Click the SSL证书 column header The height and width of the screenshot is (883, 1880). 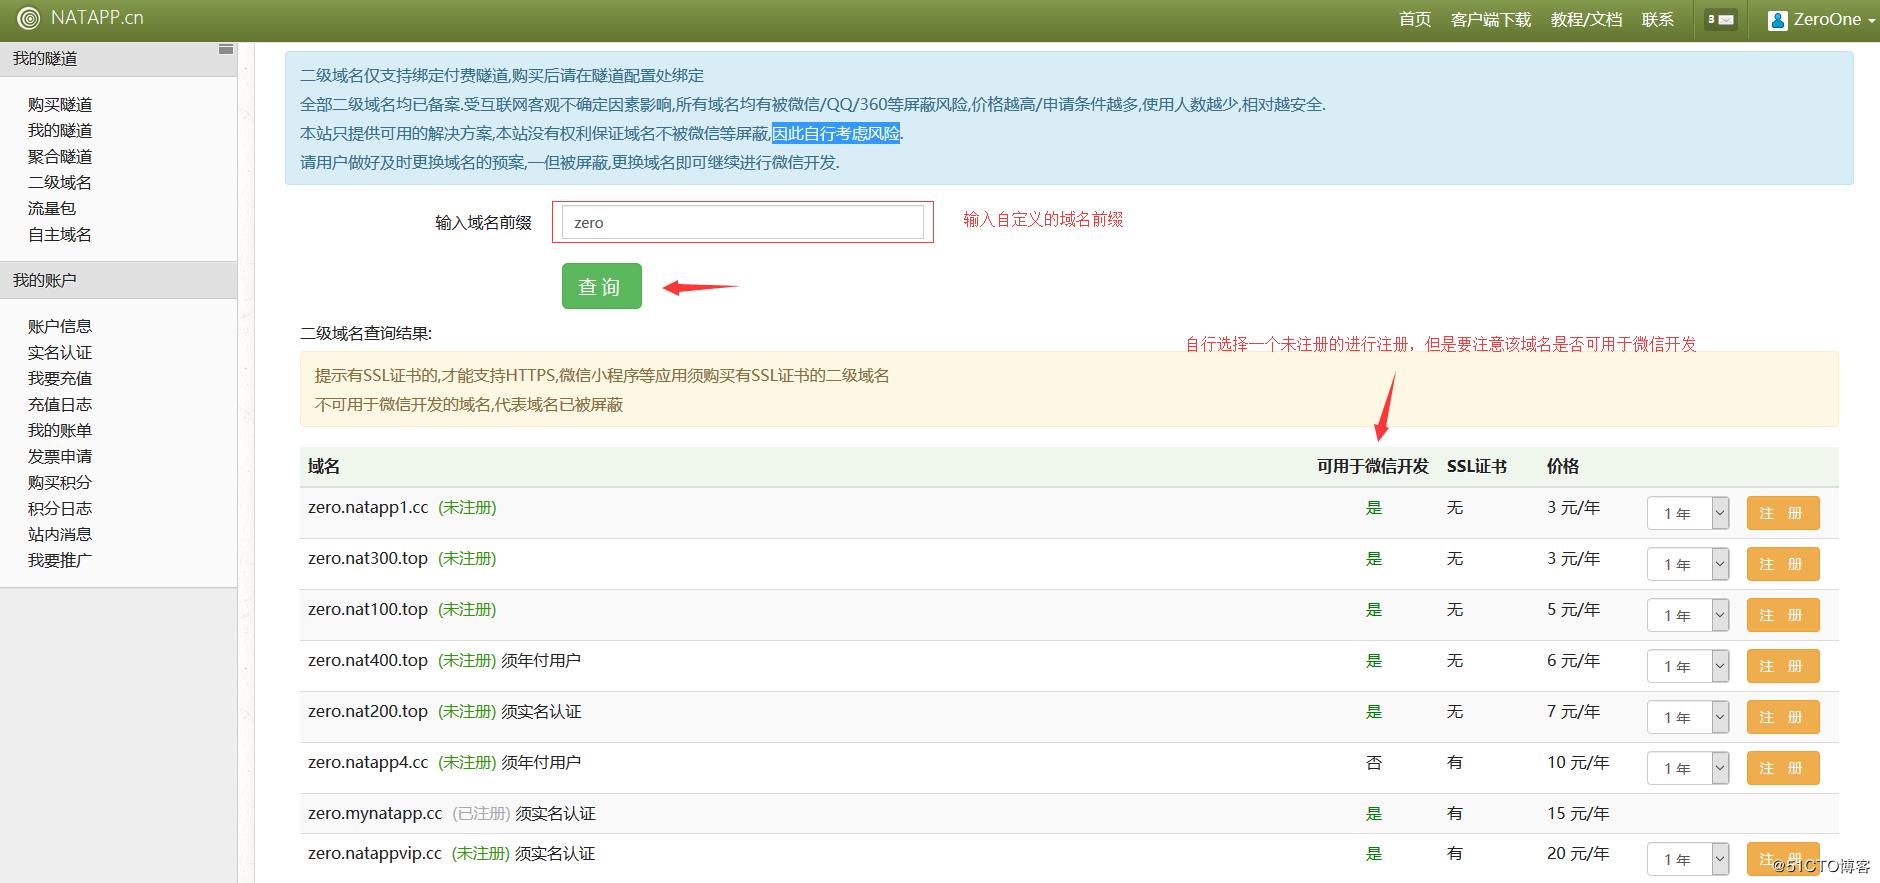[1476, 466]
